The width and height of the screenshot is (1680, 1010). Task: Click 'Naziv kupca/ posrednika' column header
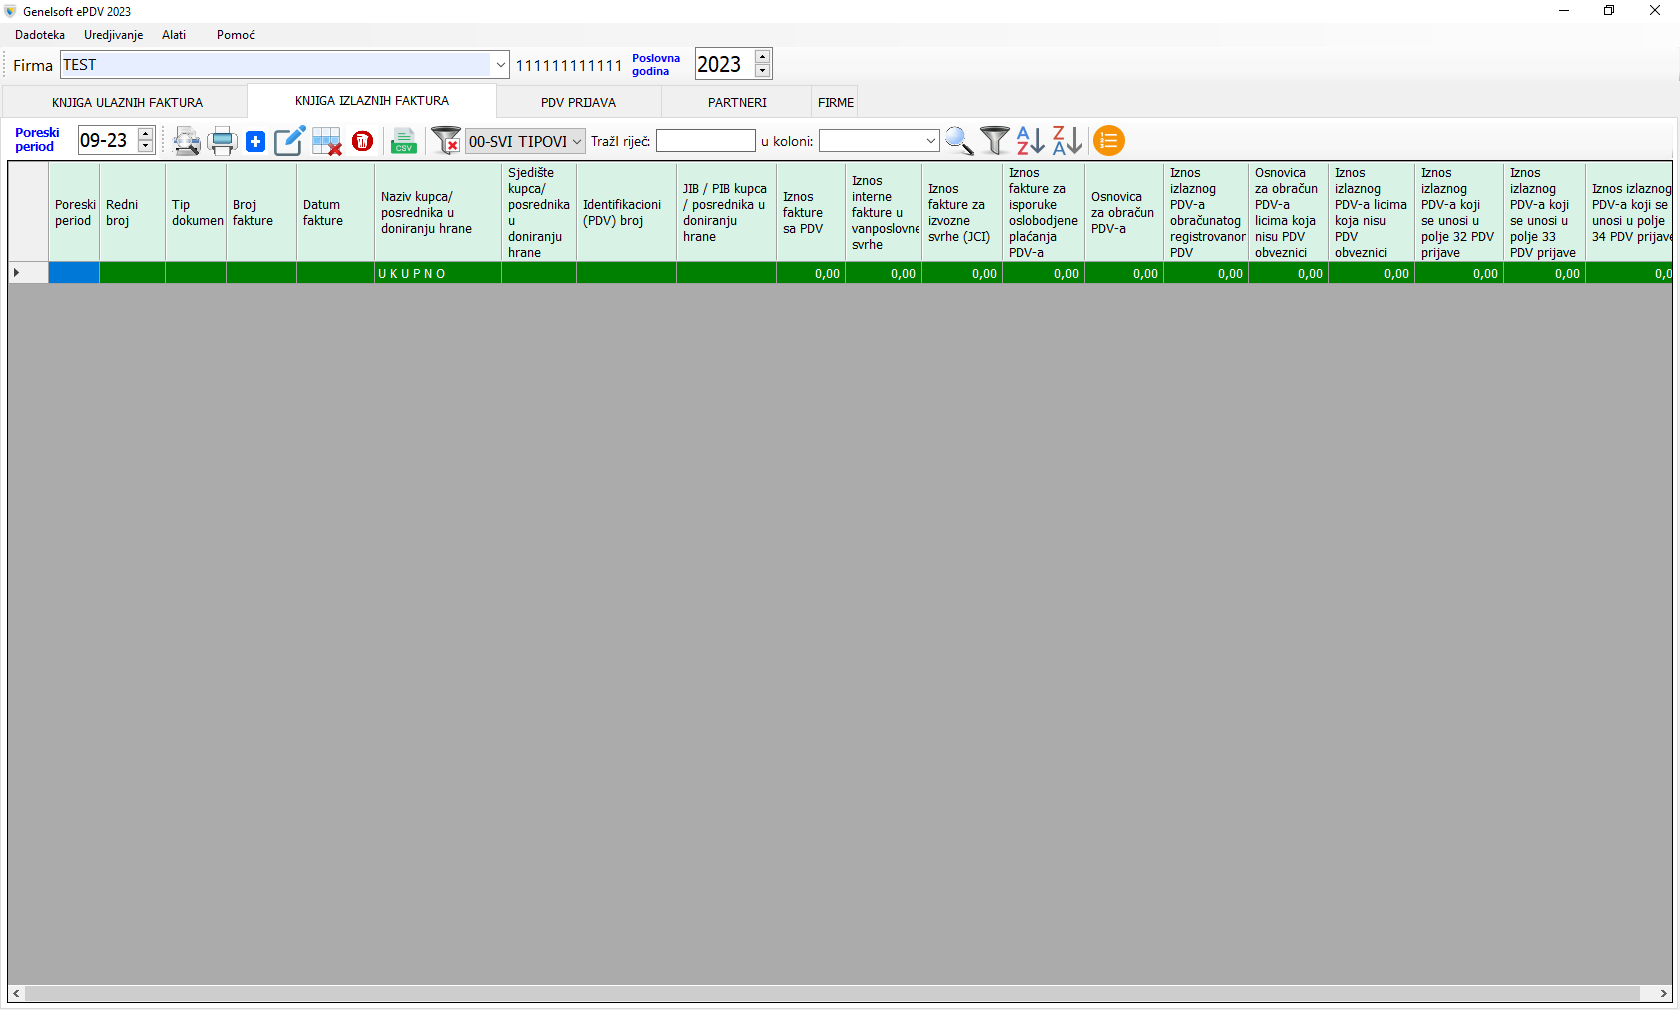pos(438,212)
